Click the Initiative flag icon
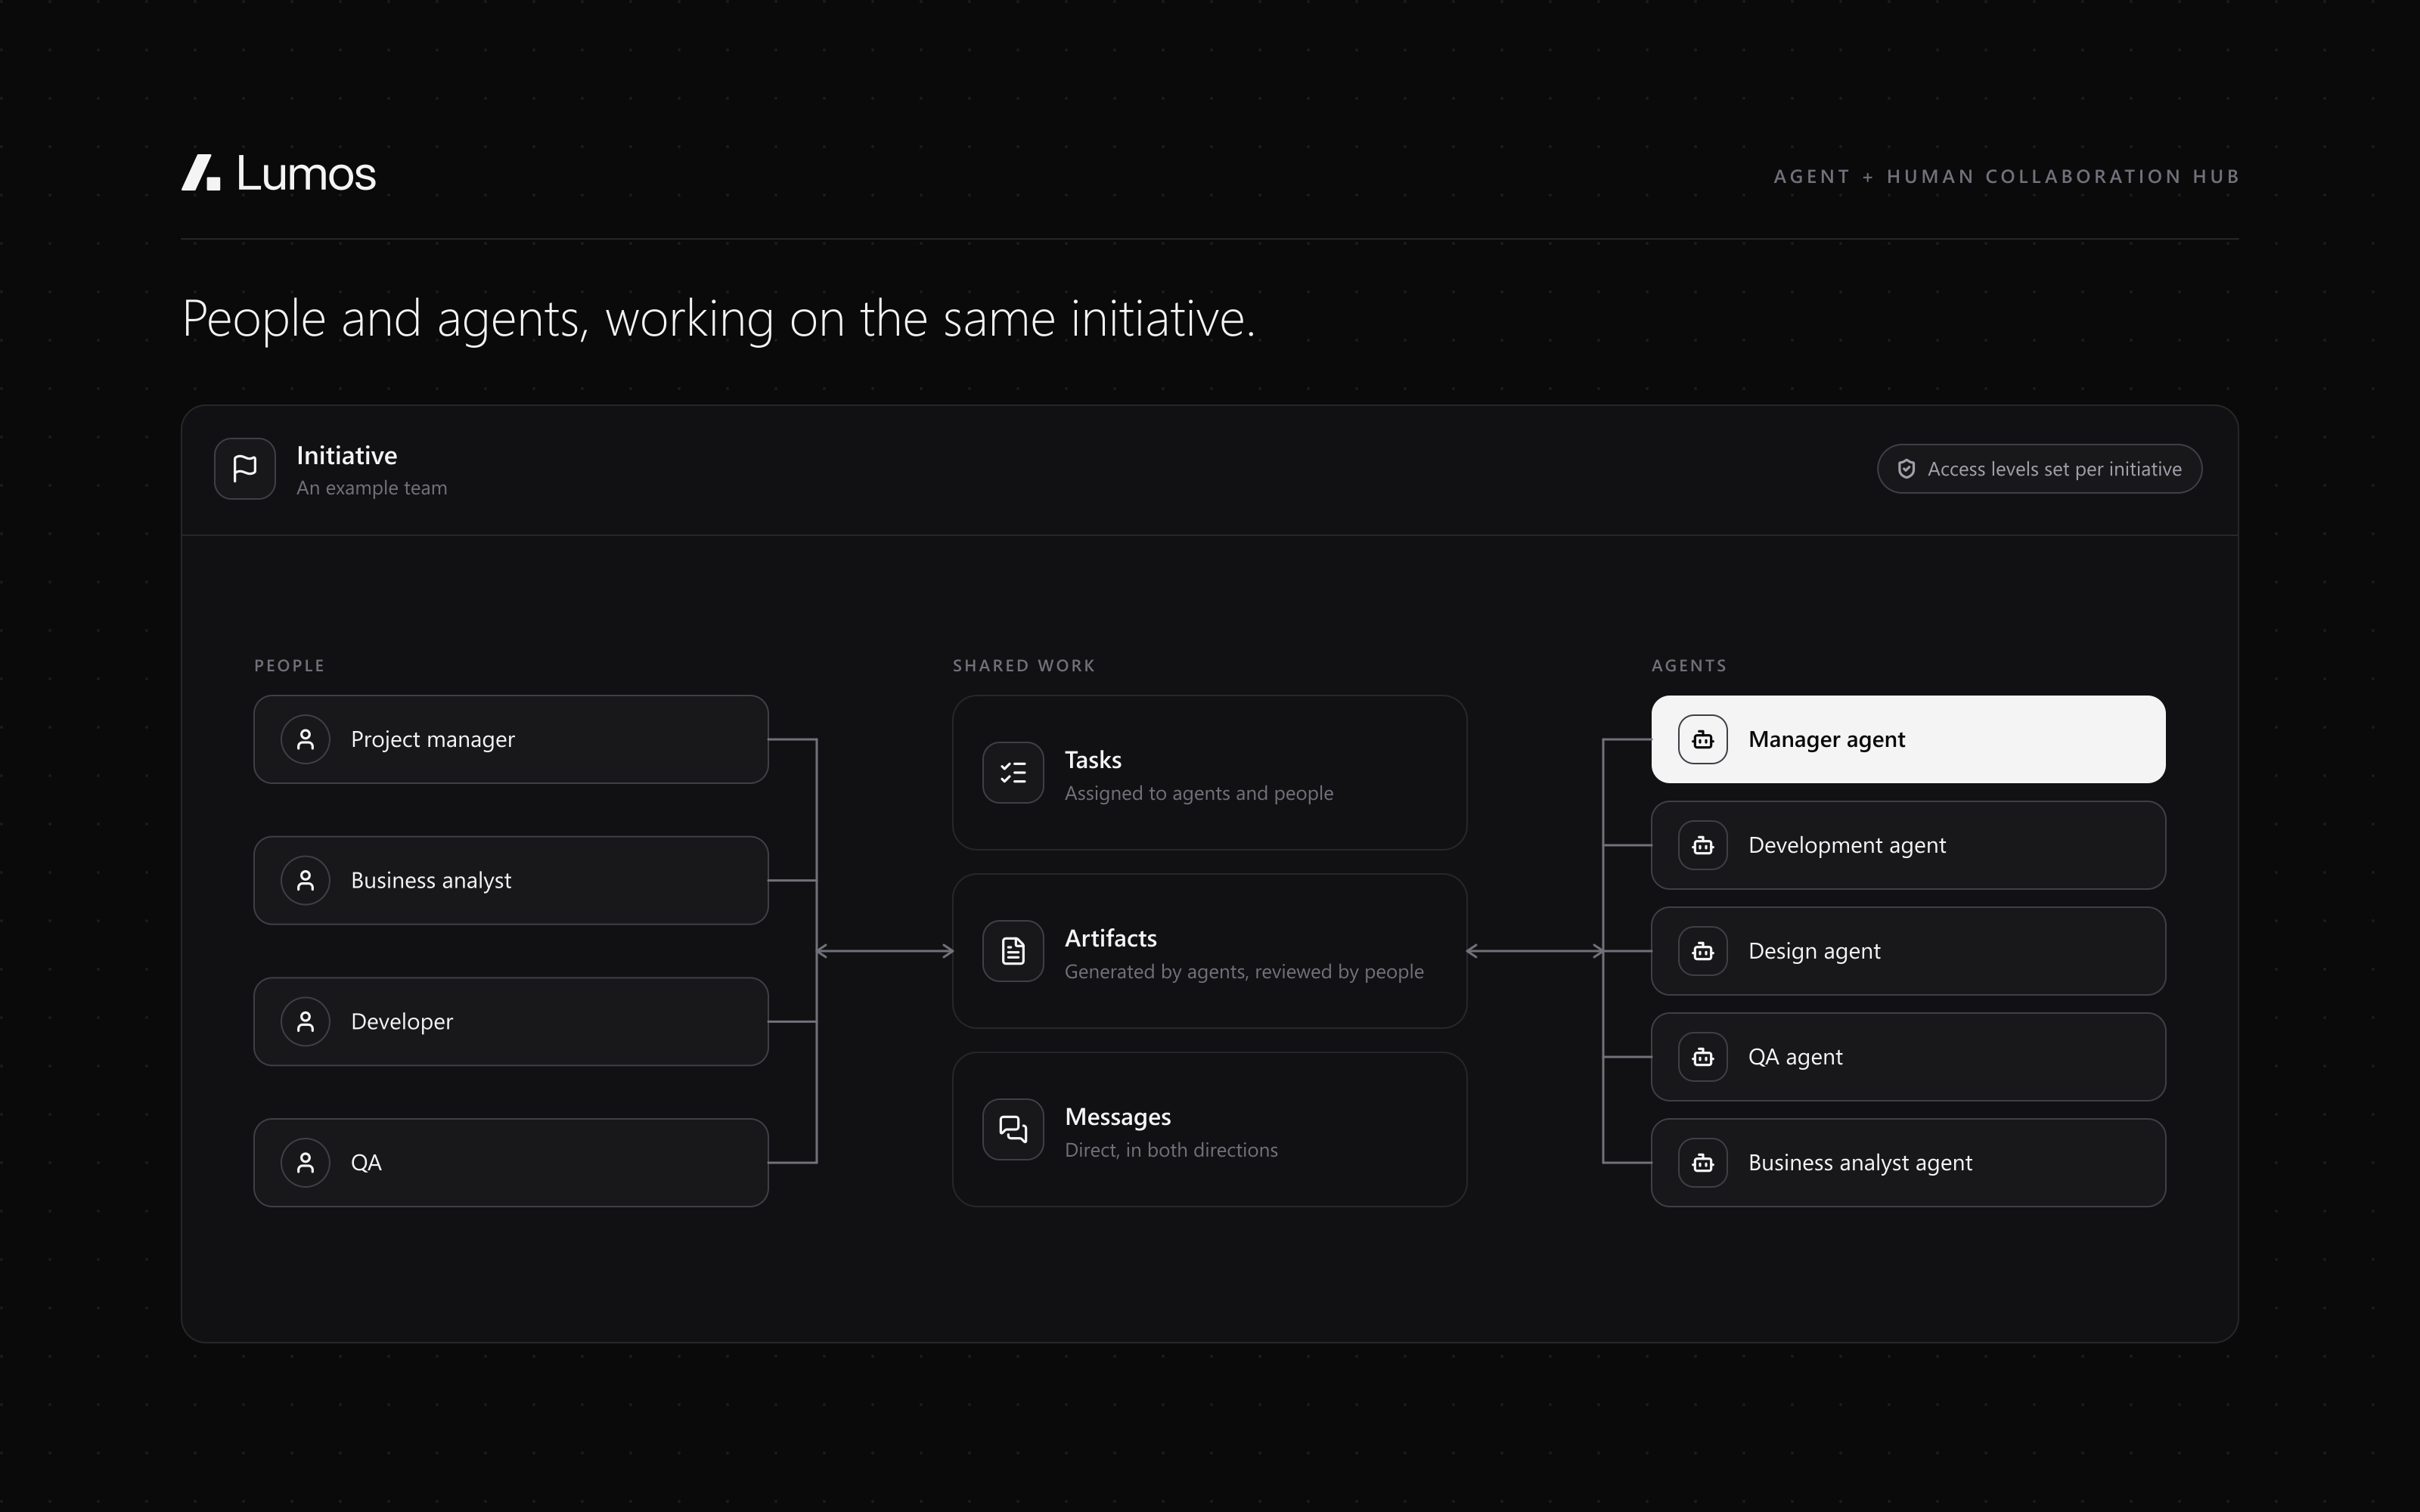 point(245,469)
